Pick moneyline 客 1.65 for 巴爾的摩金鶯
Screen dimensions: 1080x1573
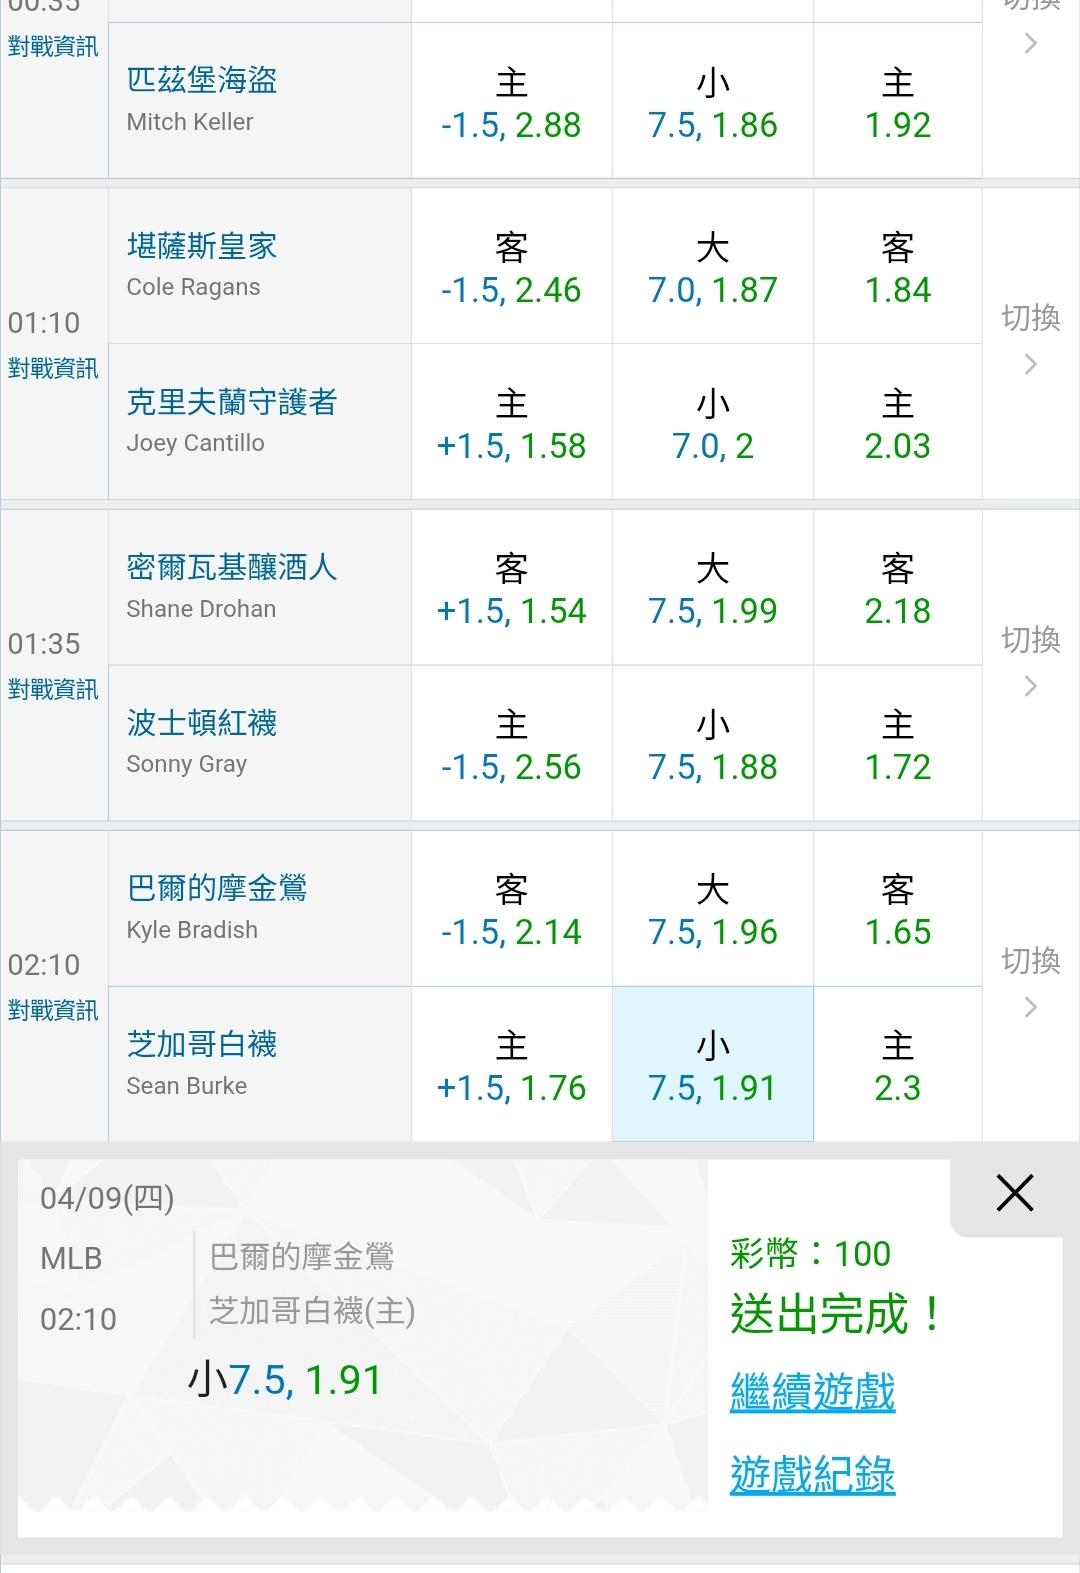(897, 909)
